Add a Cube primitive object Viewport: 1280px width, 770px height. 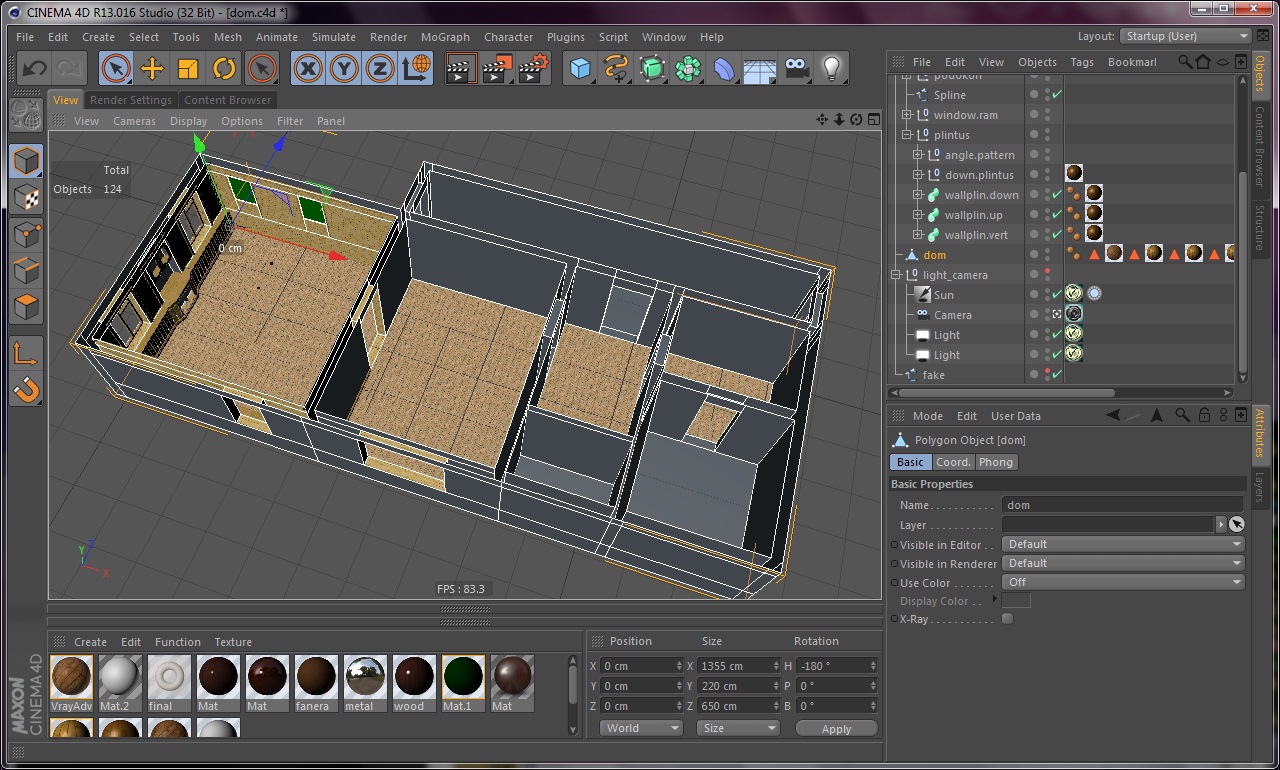[580, 69]
